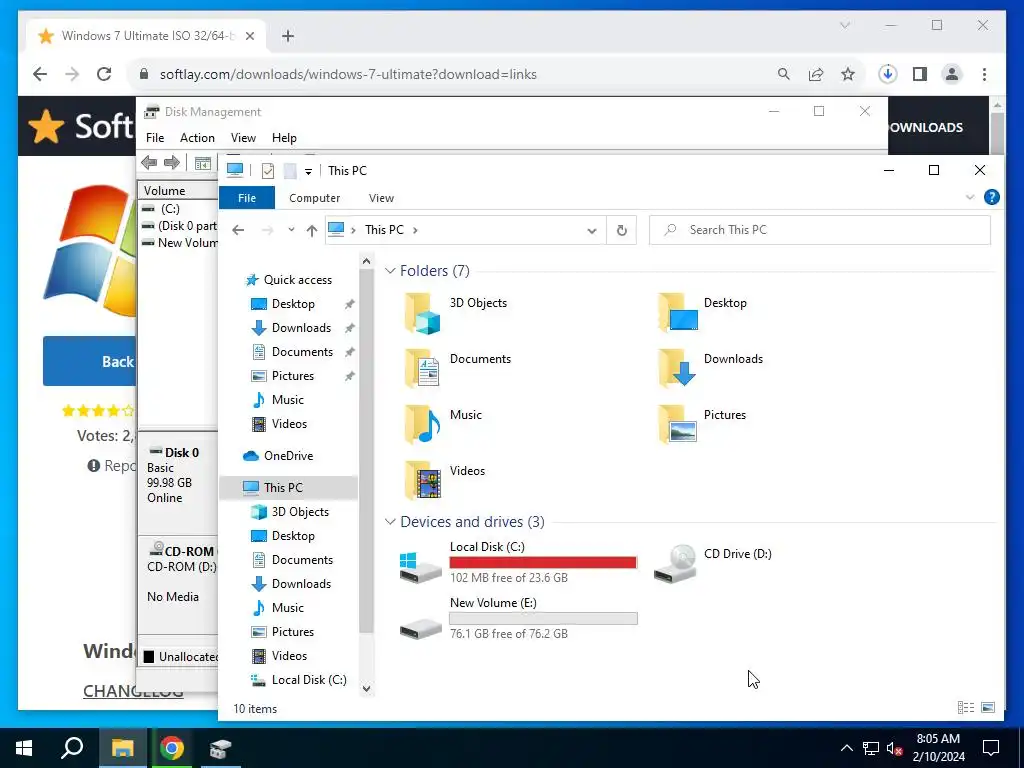This screenshot has width=1024, height=768.
Task: Open Chrome tab search dropdown
Action: coord(844,25)
